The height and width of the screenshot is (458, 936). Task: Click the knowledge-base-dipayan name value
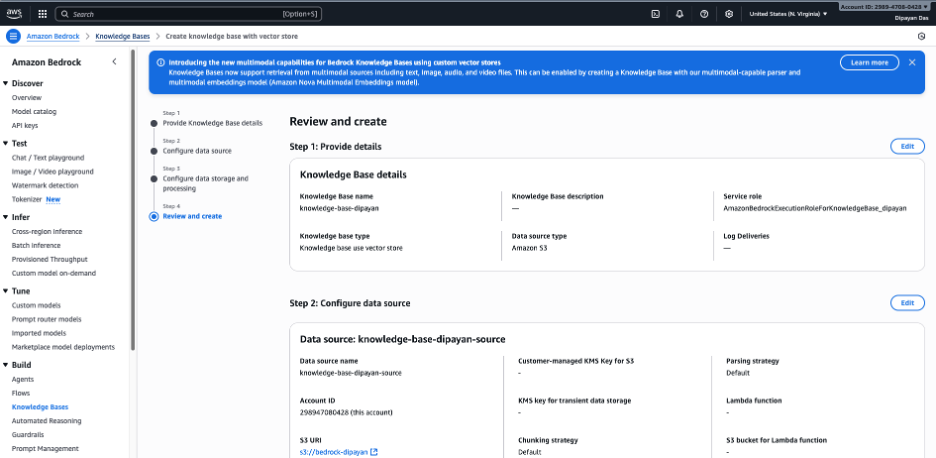339,208
